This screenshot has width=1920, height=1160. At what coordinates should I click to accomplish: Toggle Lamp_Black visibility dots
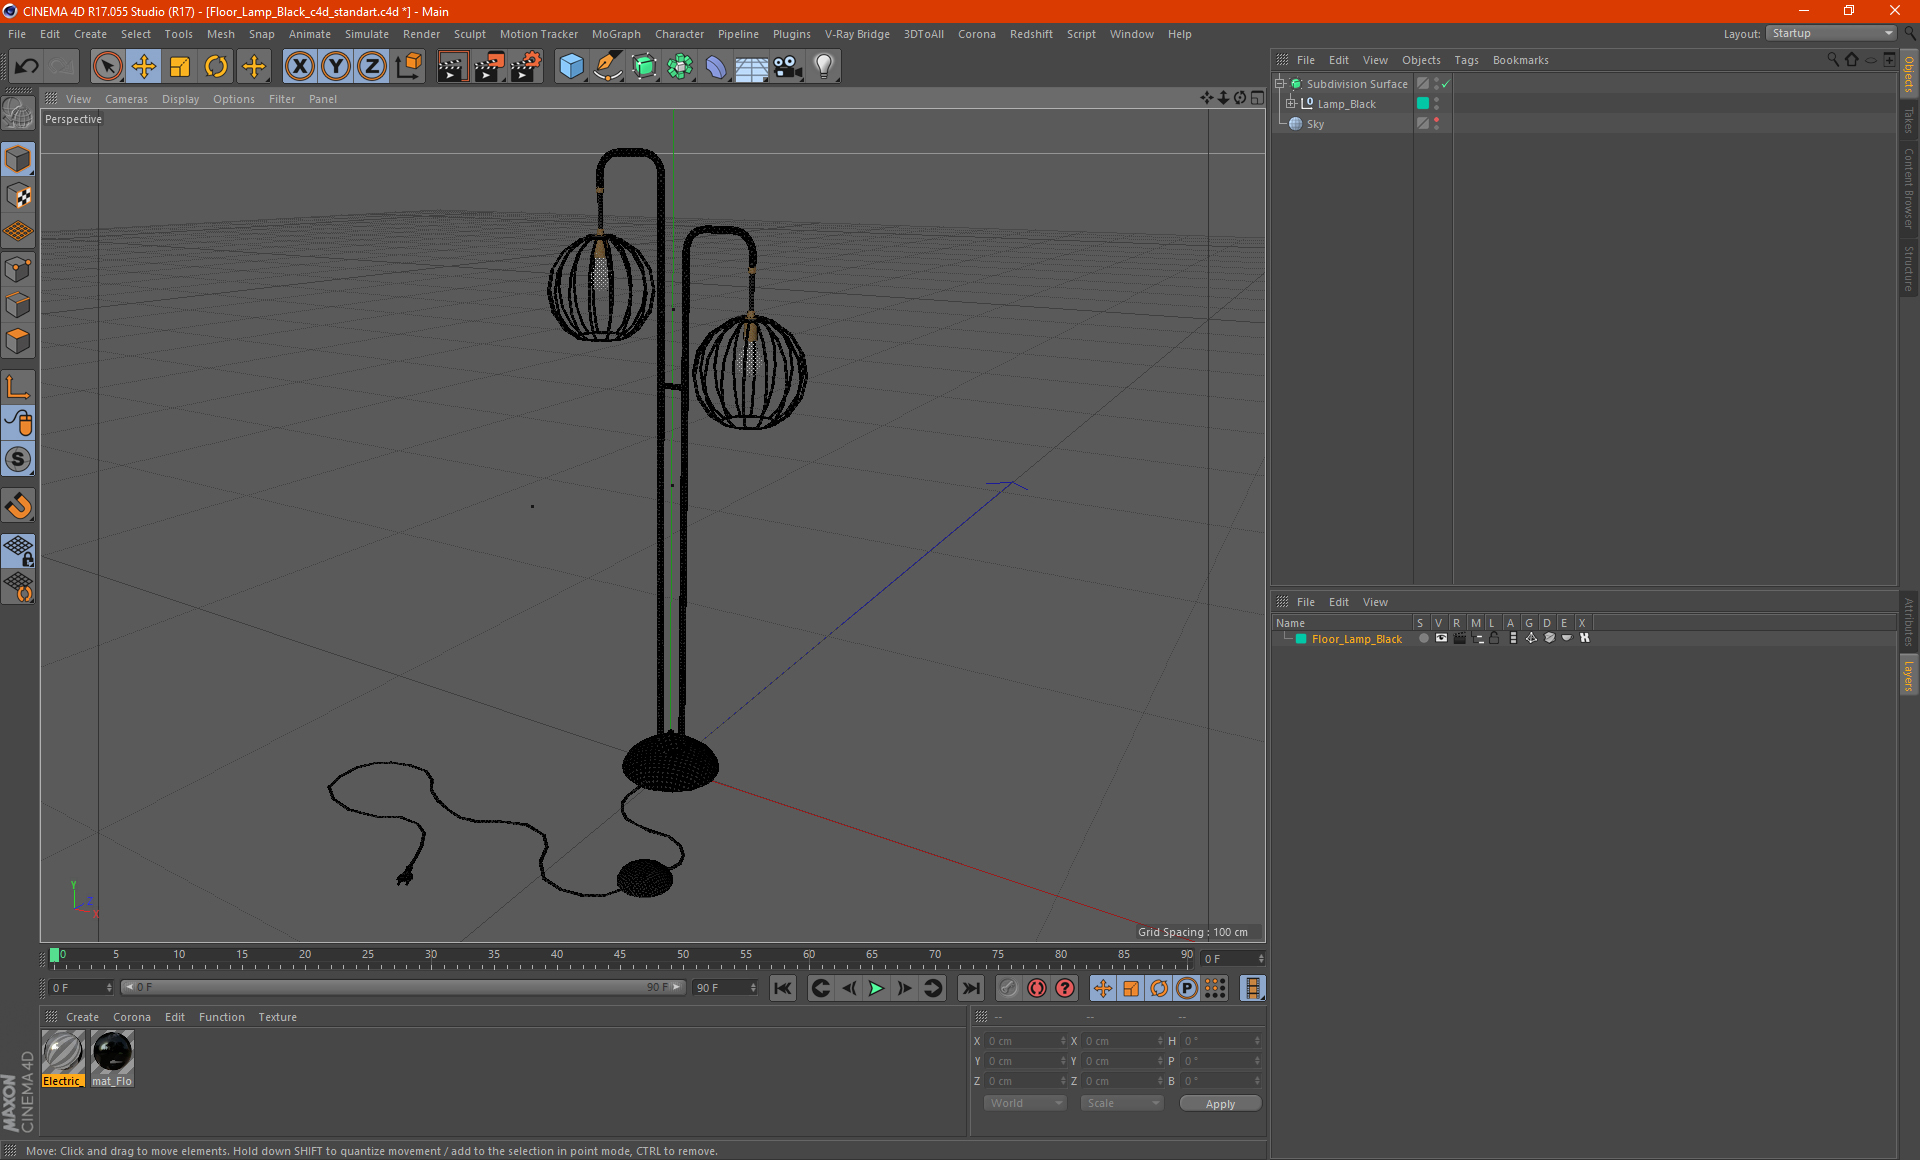[1437, 104]
